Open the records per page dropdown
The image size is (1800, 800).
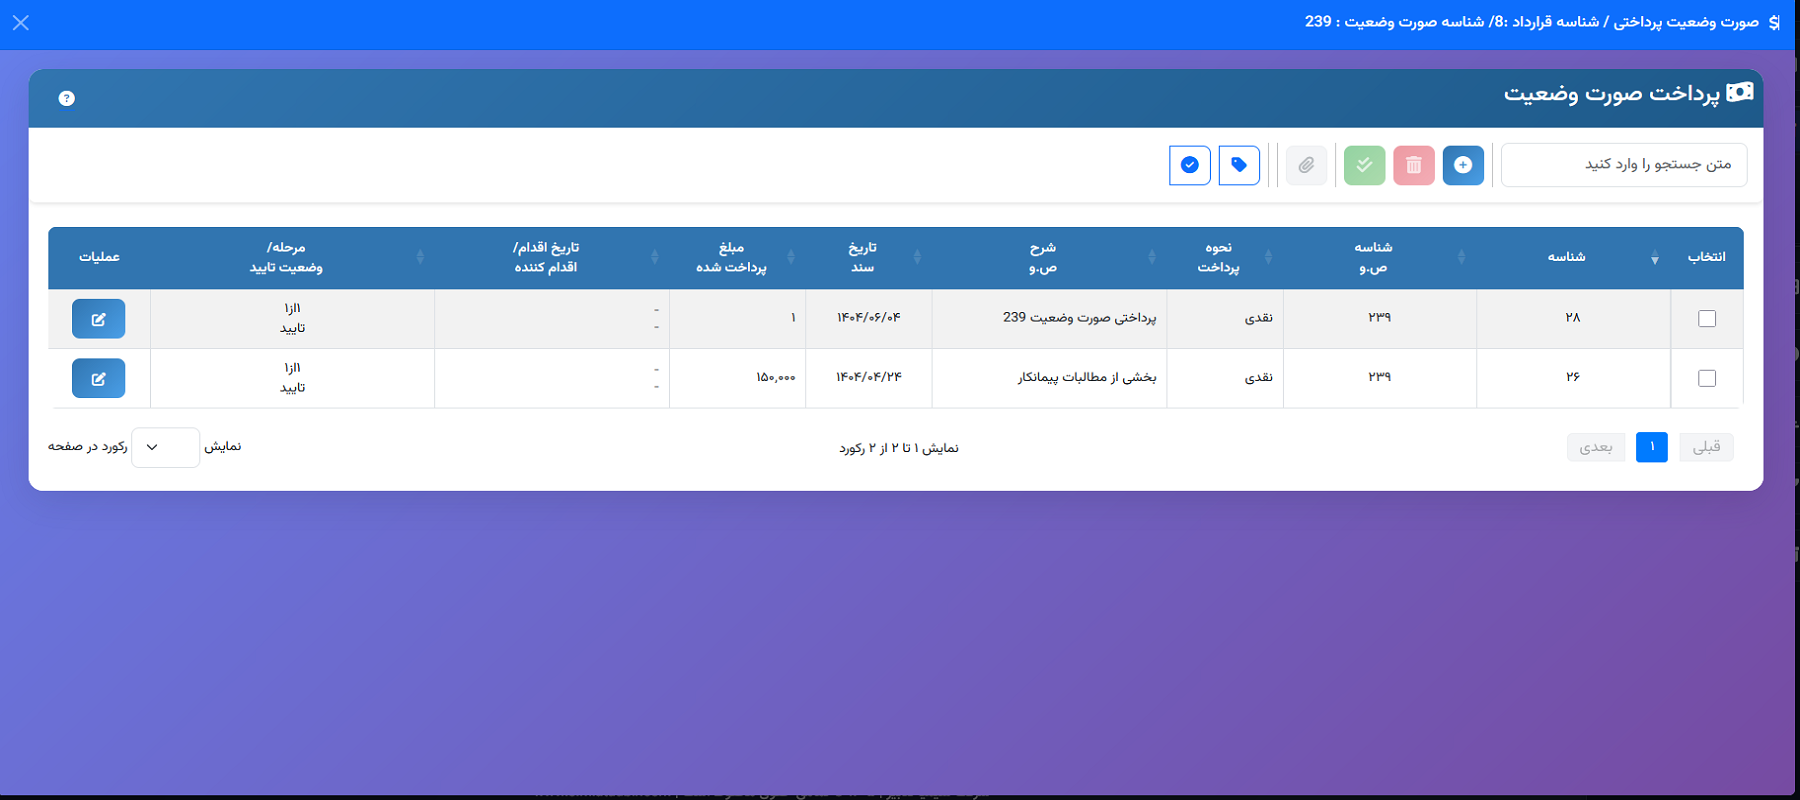pyautogui.click(x=166, y=447)
